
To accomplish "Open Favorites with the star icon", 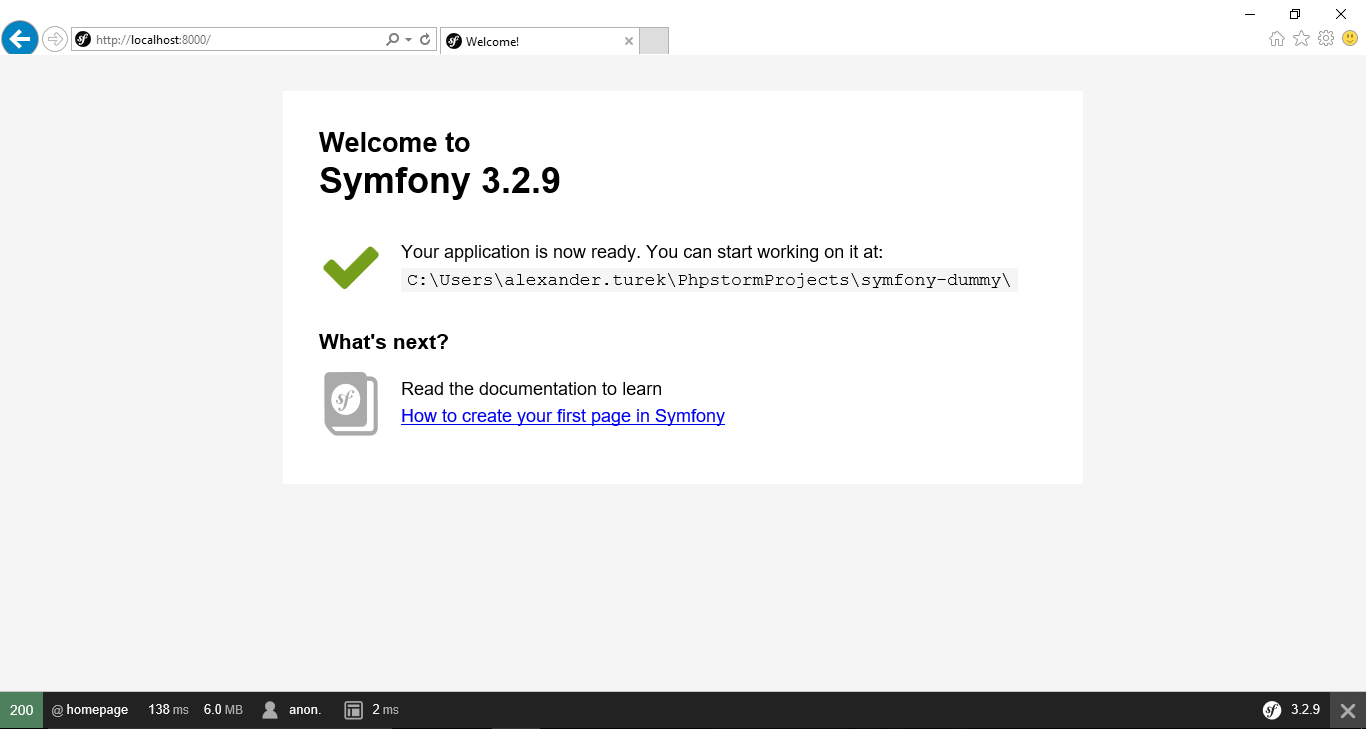I will [x=1301, y=38].
